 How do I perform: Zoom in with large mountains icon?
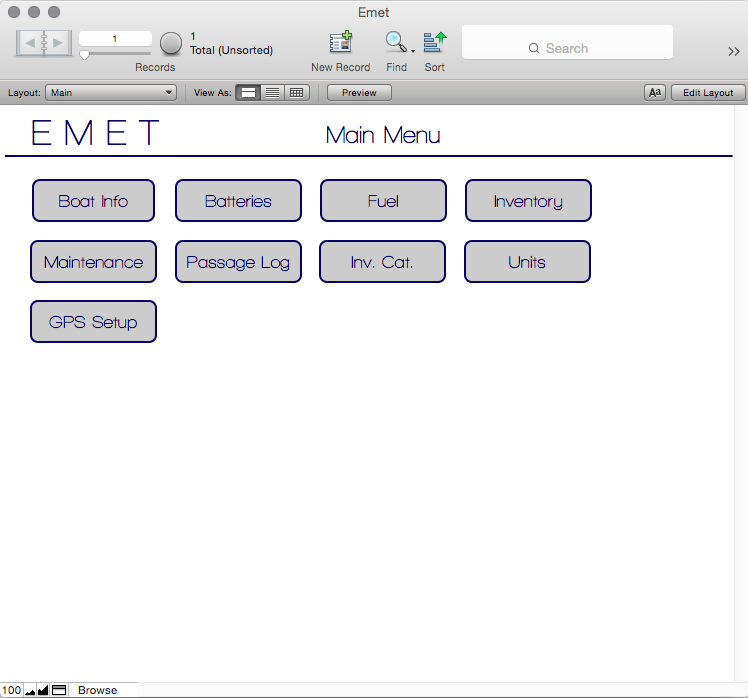pyautogui.click(x=43, y=690)
